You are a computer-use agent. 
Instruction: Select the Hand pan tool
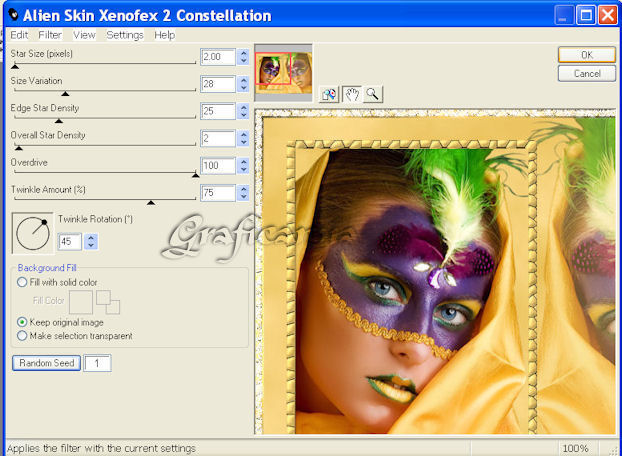(351, 94)
